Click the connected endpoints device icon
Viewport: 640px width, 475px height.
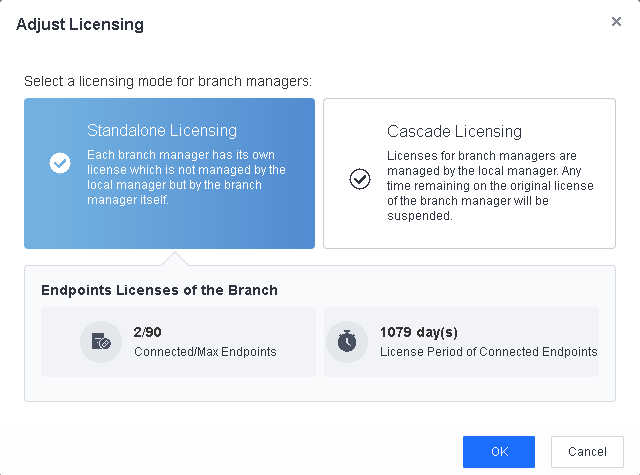101,341
